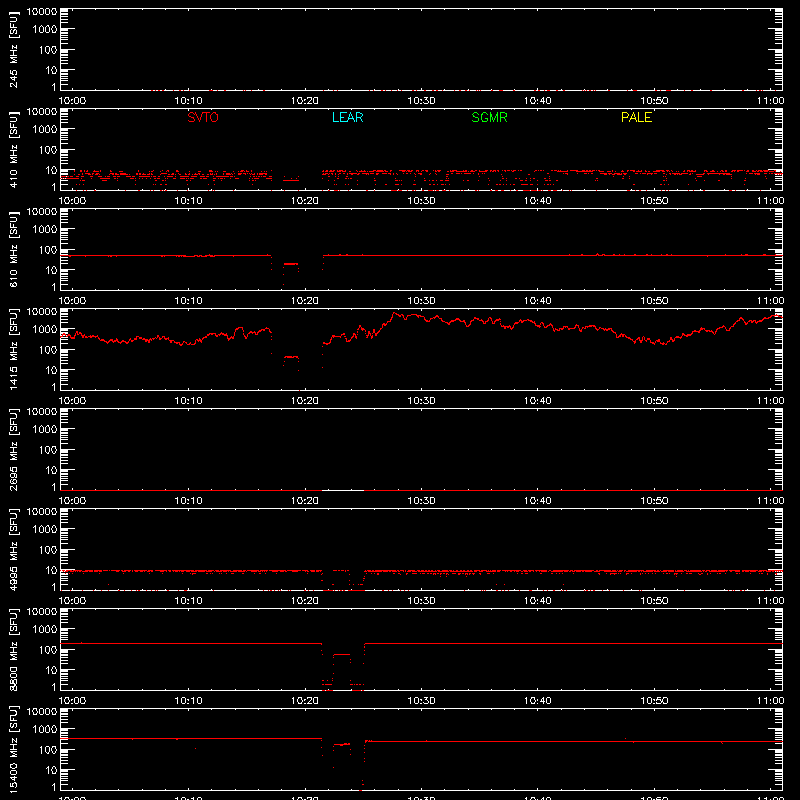The image size is (800, 800).
Task: Click the raised step inside 8800 MHz dropout
Action: [x=341, y=655]
